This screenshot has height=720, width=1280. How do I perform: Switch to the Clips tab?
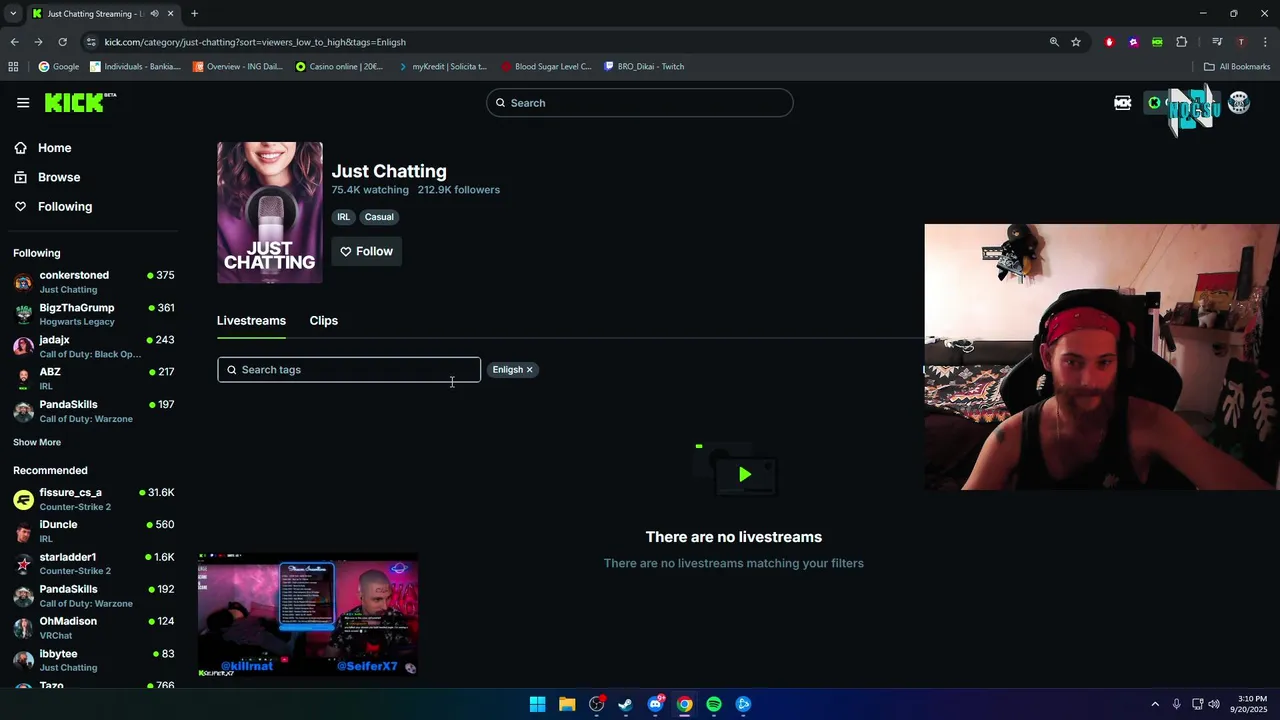(x=323, y=321)
